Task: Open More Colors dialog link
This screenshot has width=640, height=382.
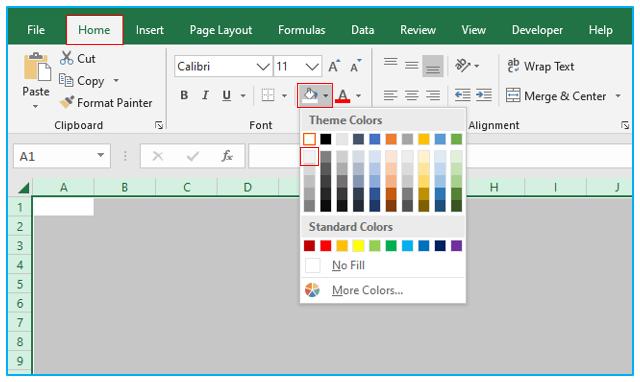Action: coord(367,290)
